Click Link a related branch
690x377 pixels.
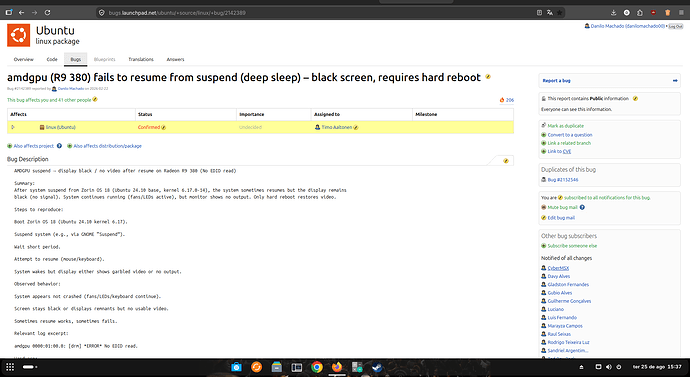(569, 143)
